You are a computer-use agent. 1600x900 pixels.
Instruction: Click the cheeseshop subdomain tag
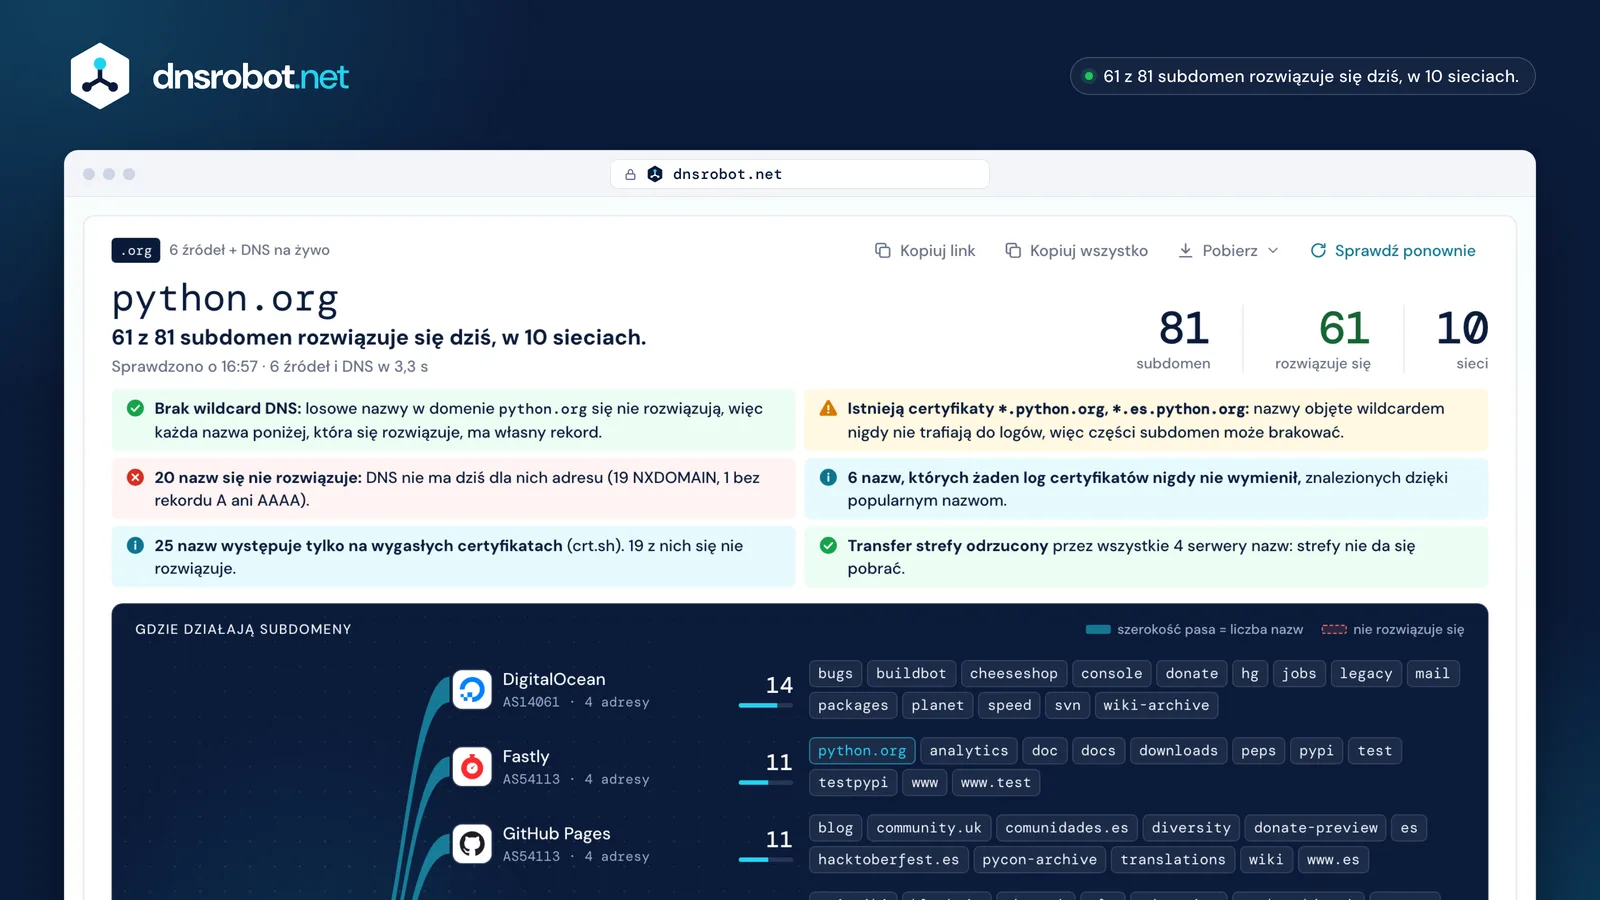tap(1013, 674)
